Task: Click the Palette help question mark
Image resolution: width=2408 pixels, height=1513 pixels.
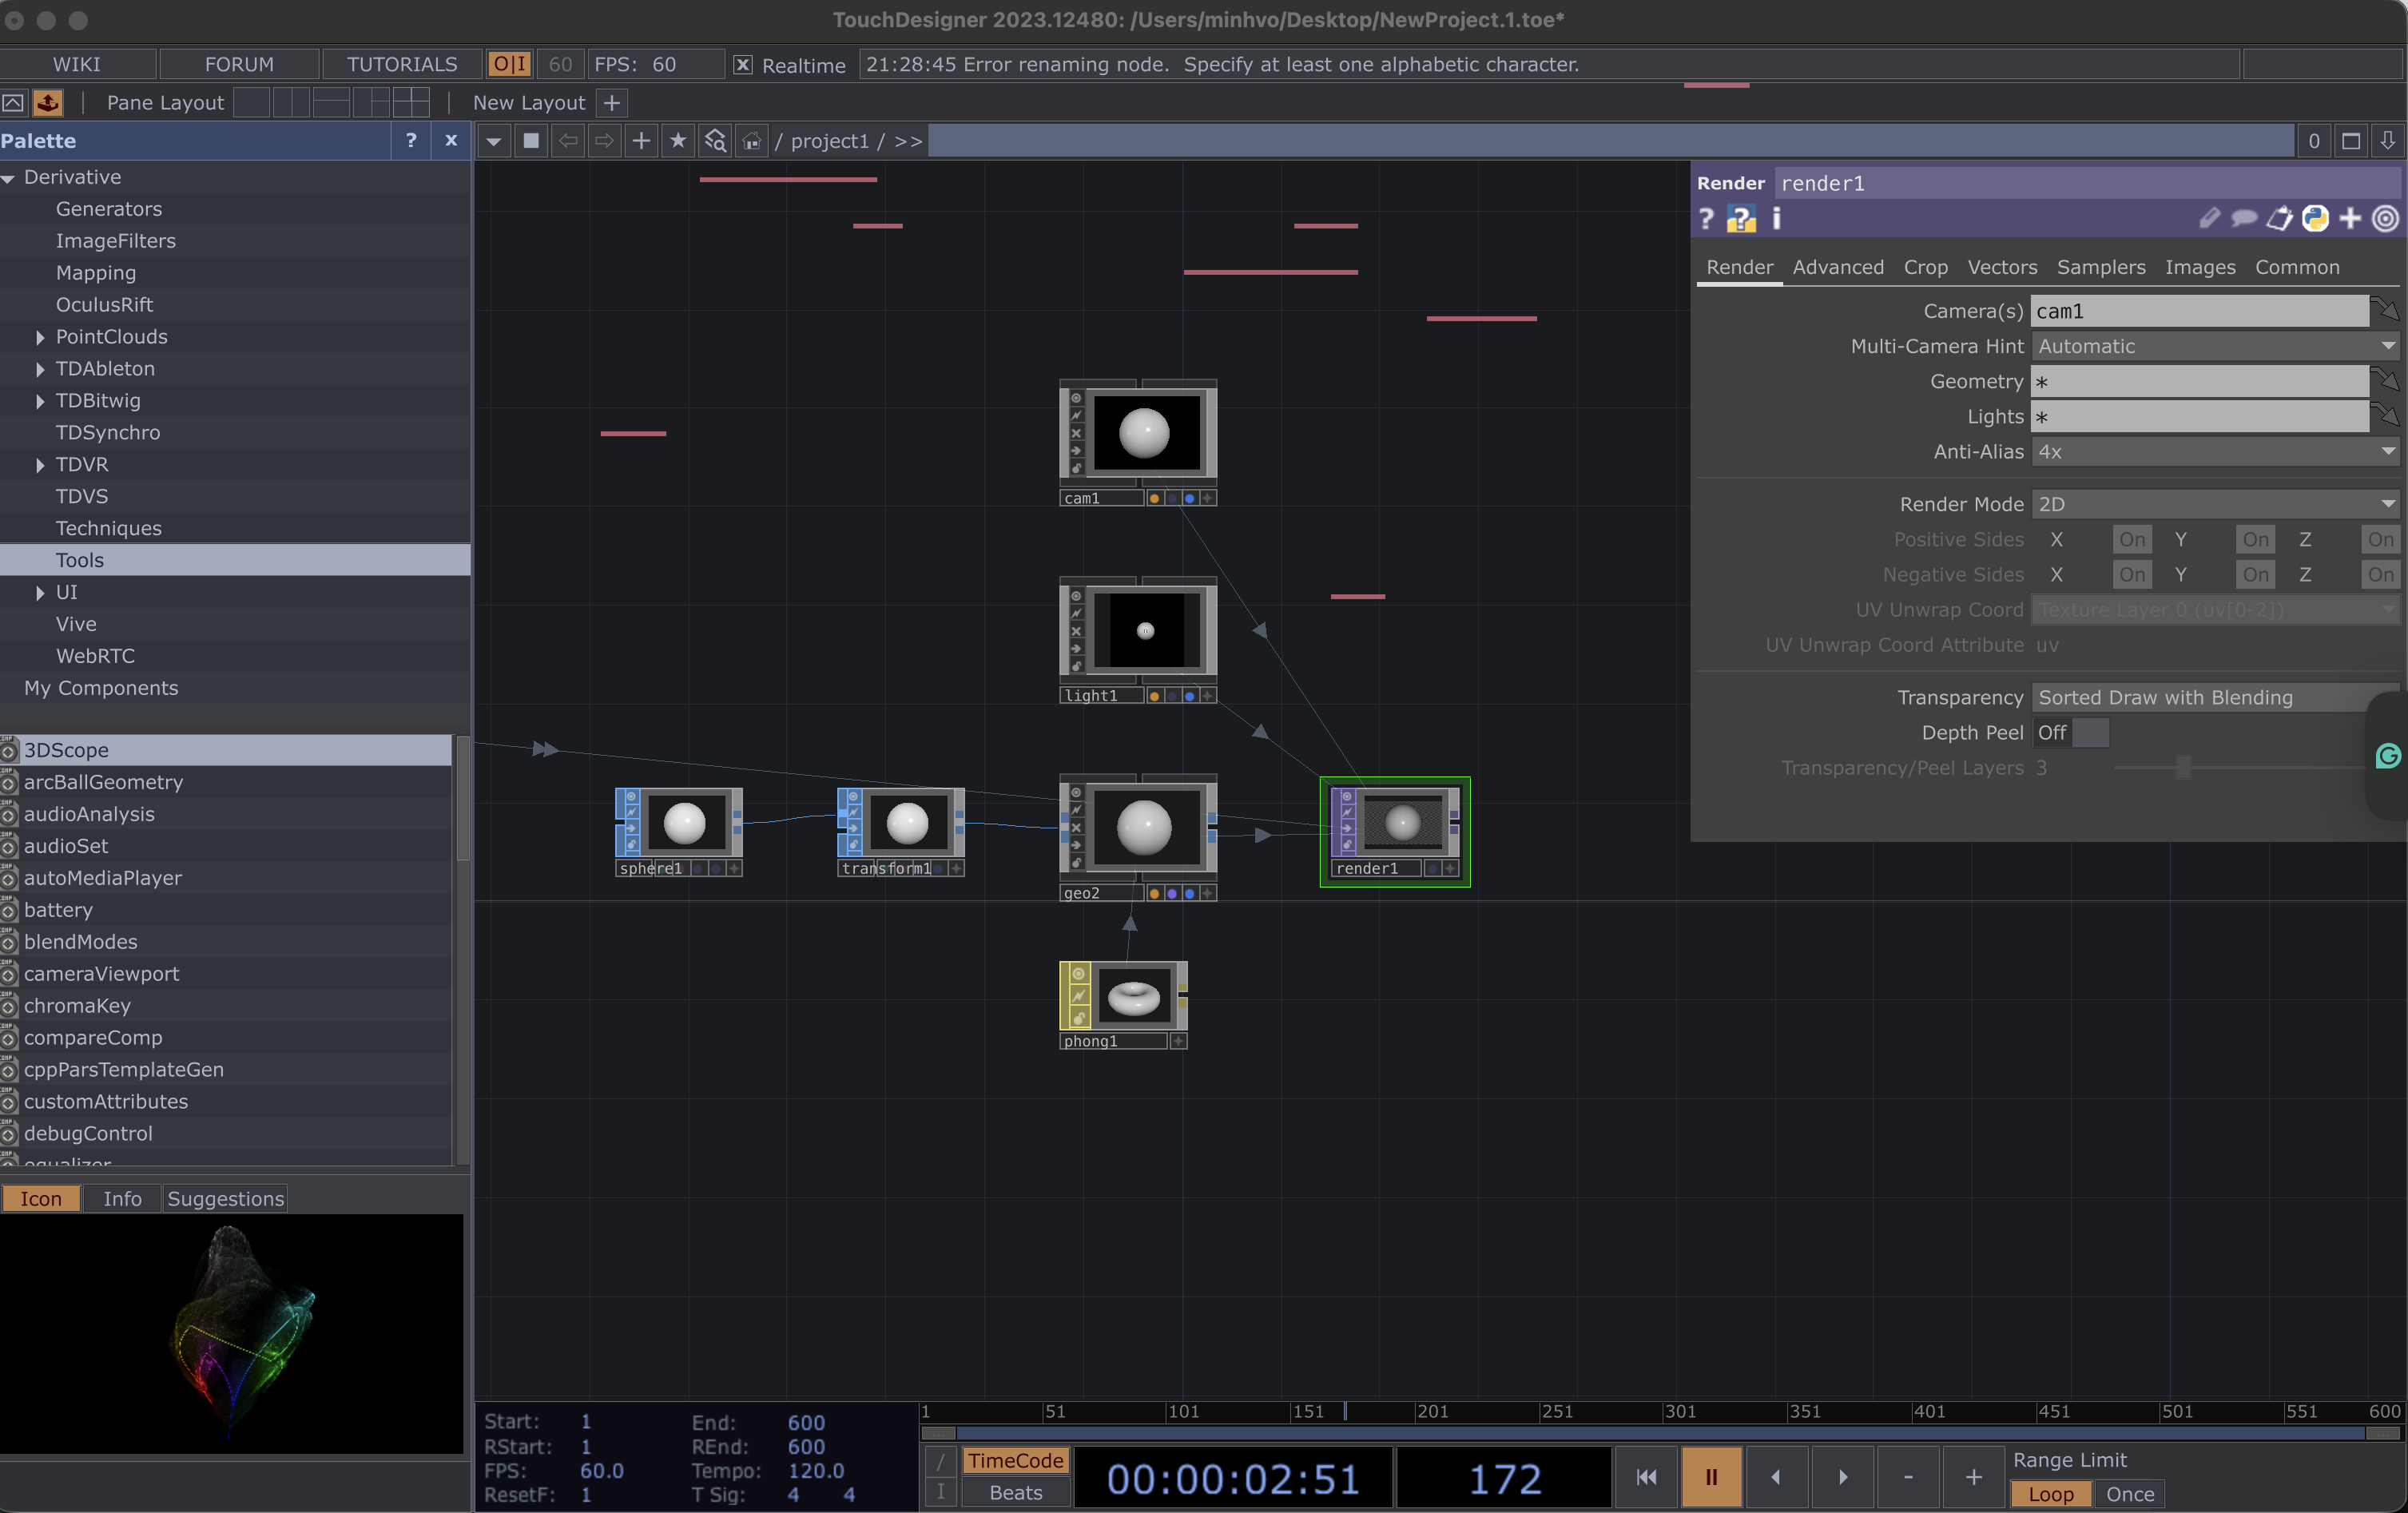Action: pos(410,141)
